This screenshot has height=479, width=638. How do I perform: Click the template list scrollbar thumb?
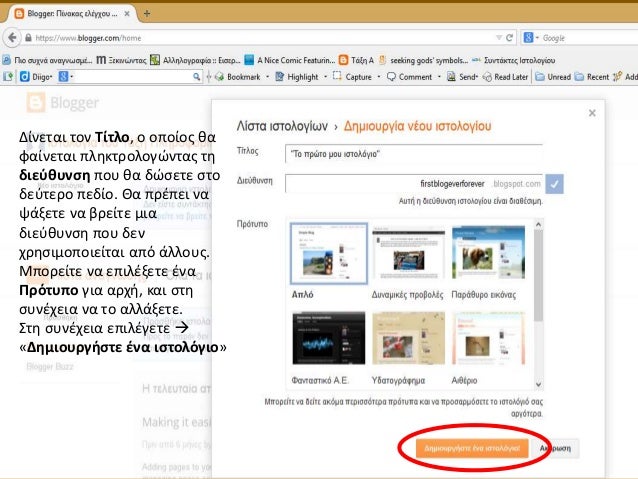(x=538, y=276)
